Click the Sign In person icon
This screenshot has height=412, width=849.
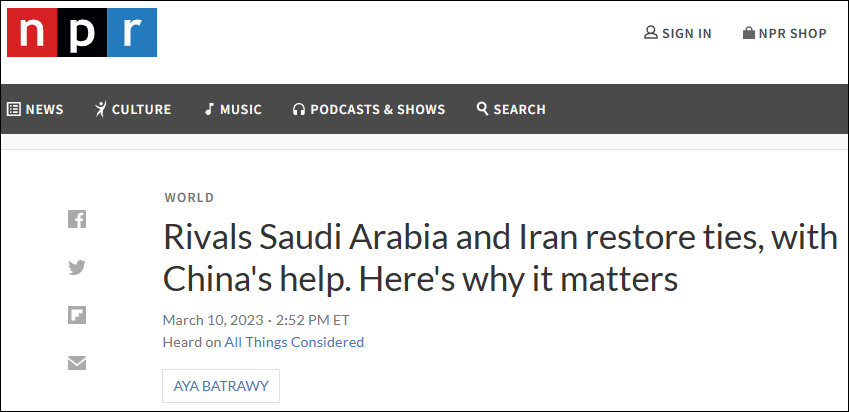point(651,33)
